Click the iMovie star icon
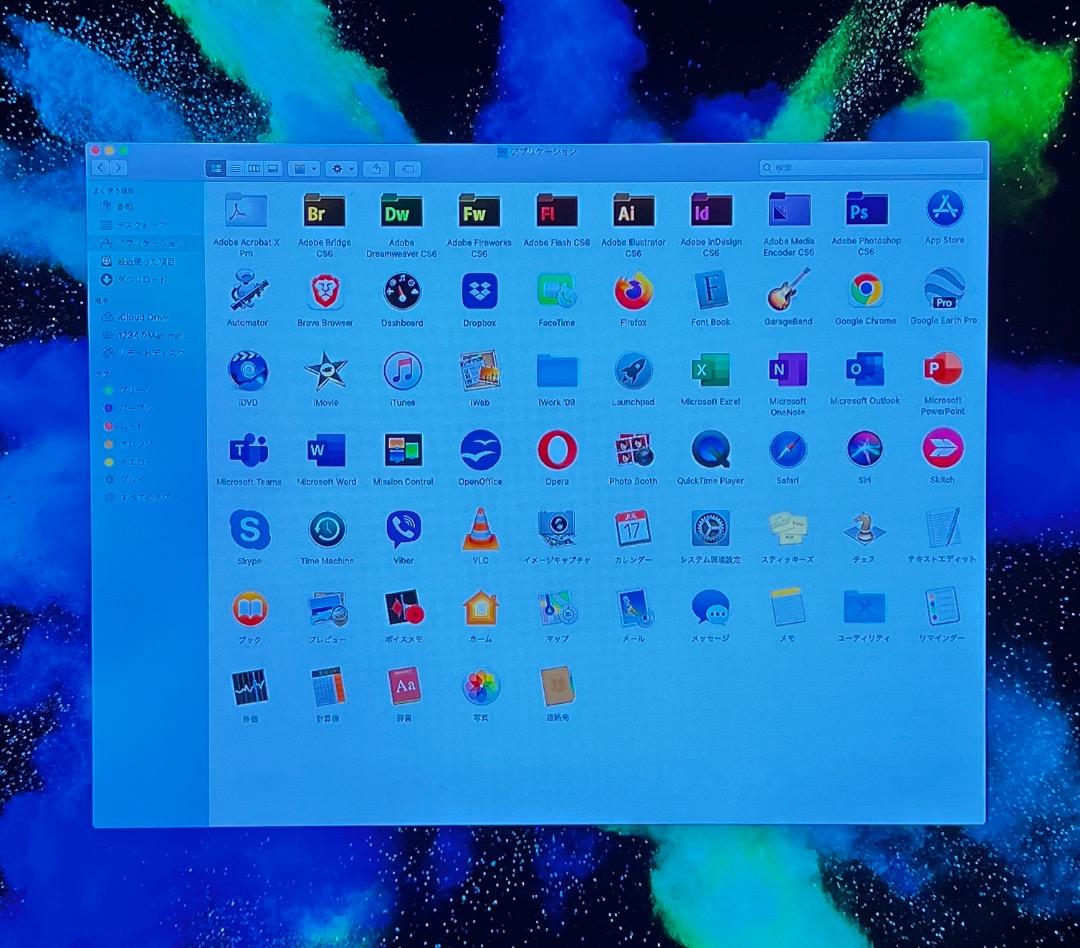 pos(325,371)
